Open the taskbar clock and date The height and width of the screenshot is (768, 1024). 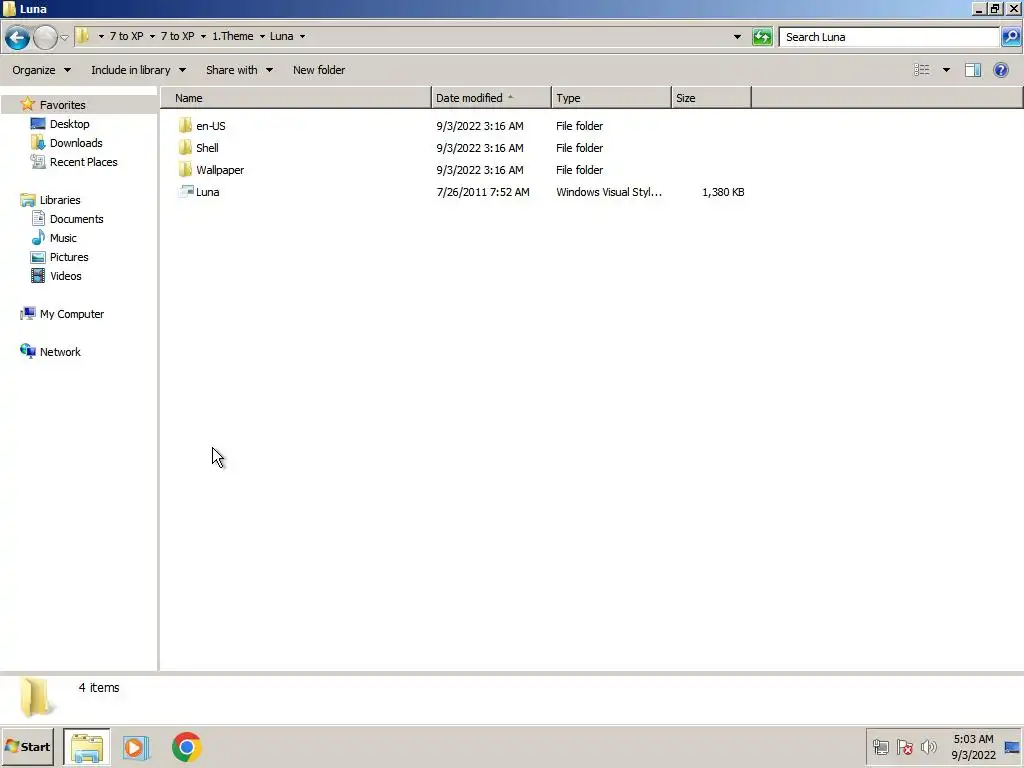(x=973, y=747)
